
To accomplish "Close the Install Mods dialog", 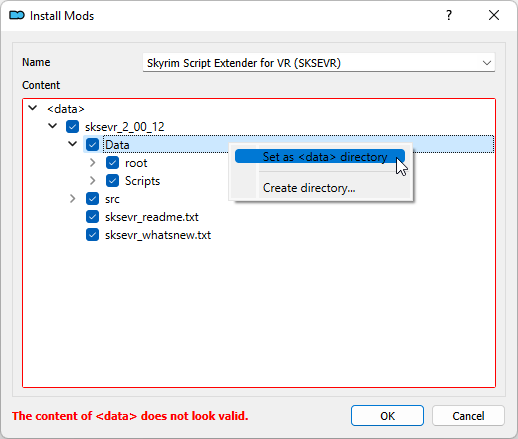I will point(494,15).
